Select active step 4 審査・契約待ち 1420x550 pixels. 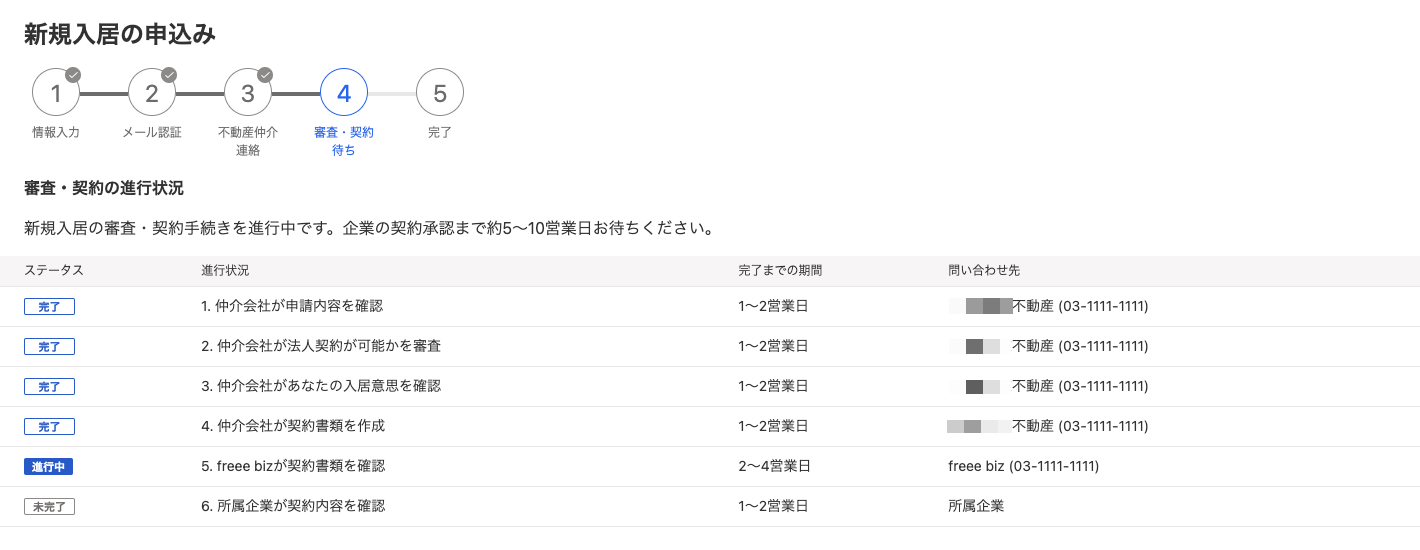[344, 93]
